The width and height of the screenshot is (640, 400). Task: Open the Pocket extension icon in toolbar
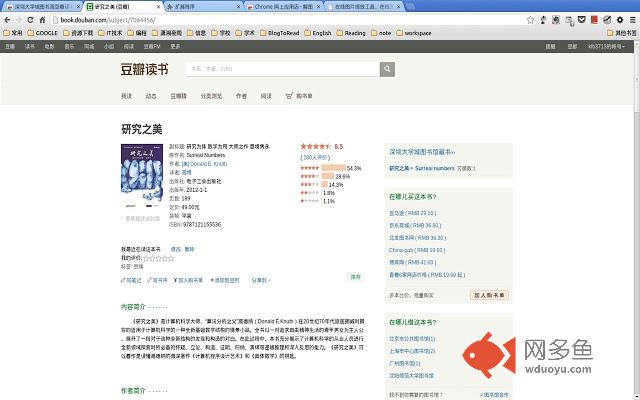click(582, 20)
